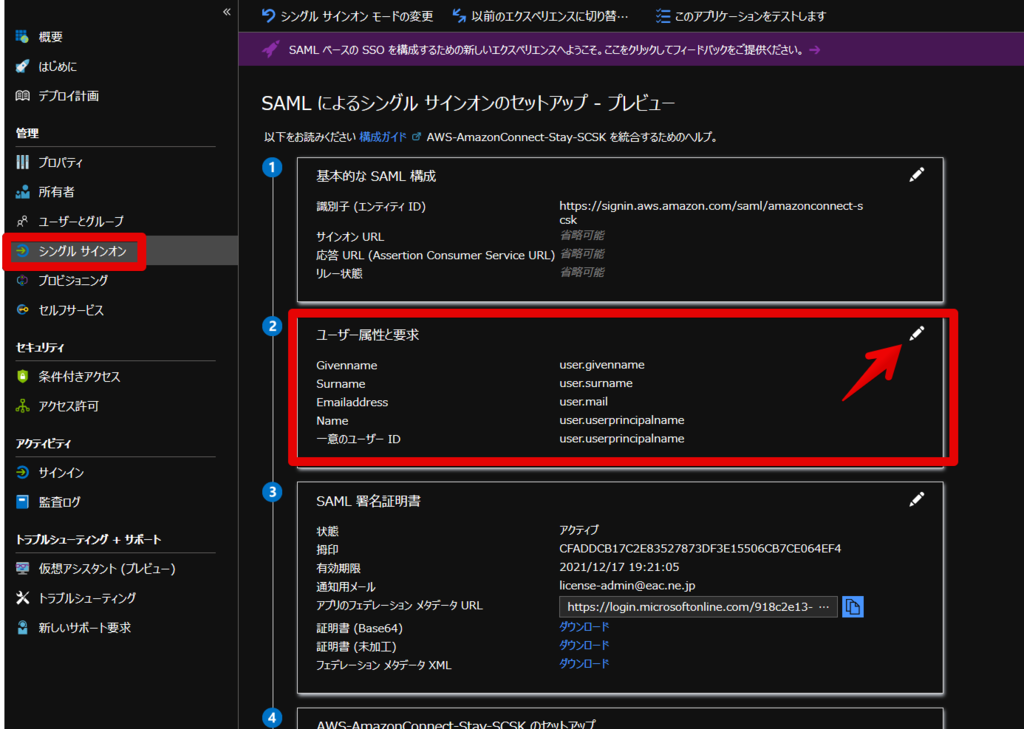Edit 基本的な SAML 構成 with pencil icon

(x=917, y=174)
